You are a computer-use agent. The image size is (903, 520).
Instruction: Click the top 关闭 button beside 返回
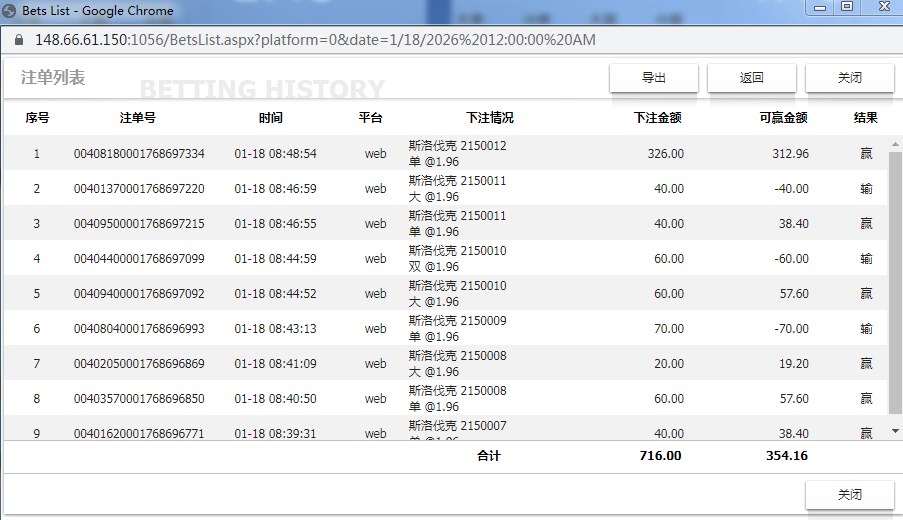(849, 78)
